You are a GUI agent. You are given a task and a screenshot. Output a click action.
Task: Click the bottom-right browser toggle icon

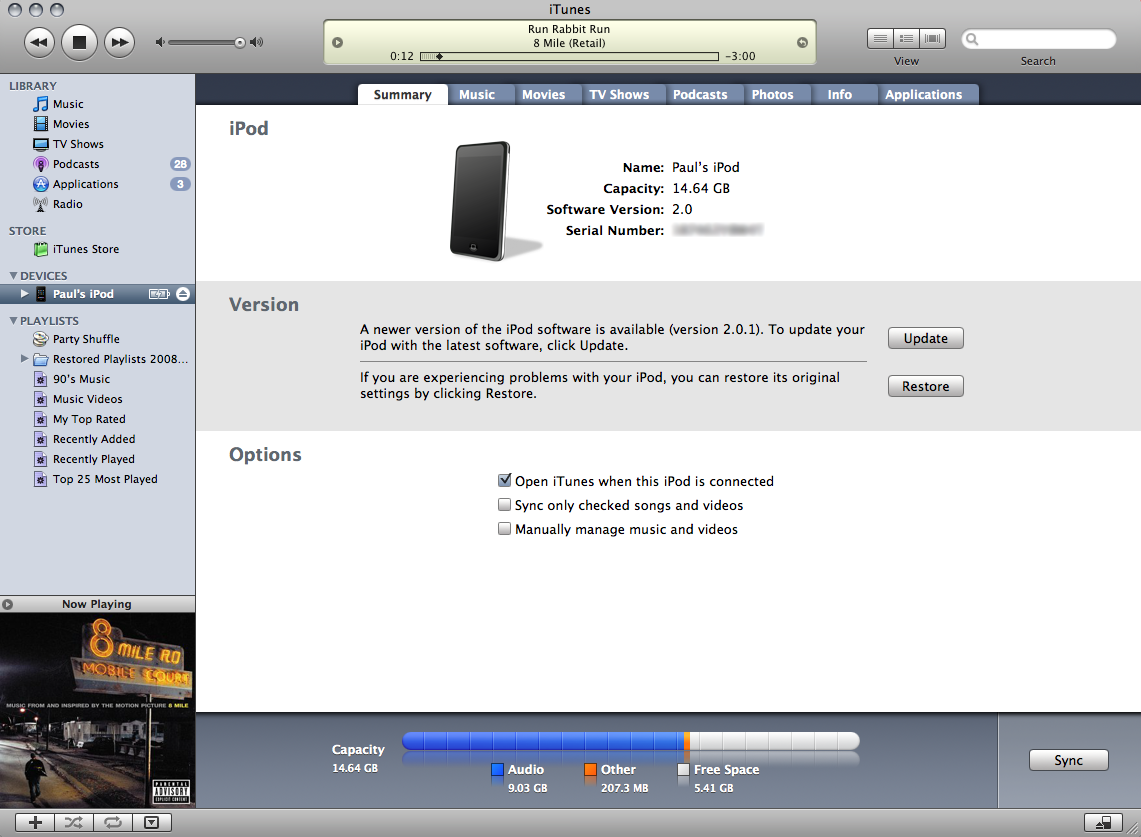point(1103,822)
